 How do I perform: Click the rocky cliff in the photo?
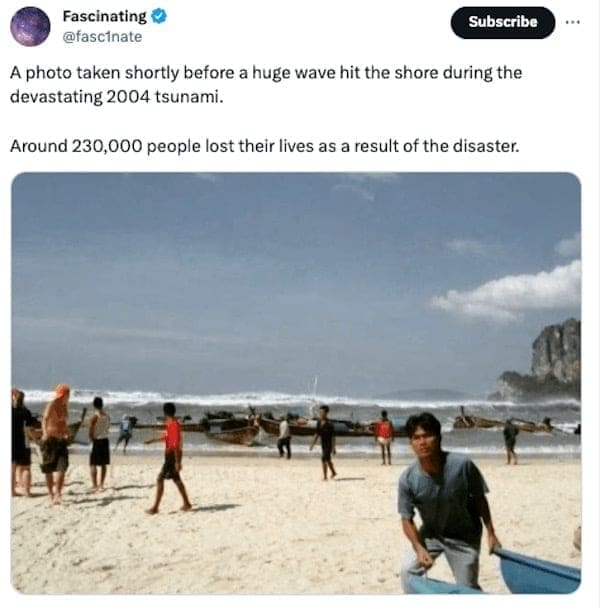[x=557, y=355]
